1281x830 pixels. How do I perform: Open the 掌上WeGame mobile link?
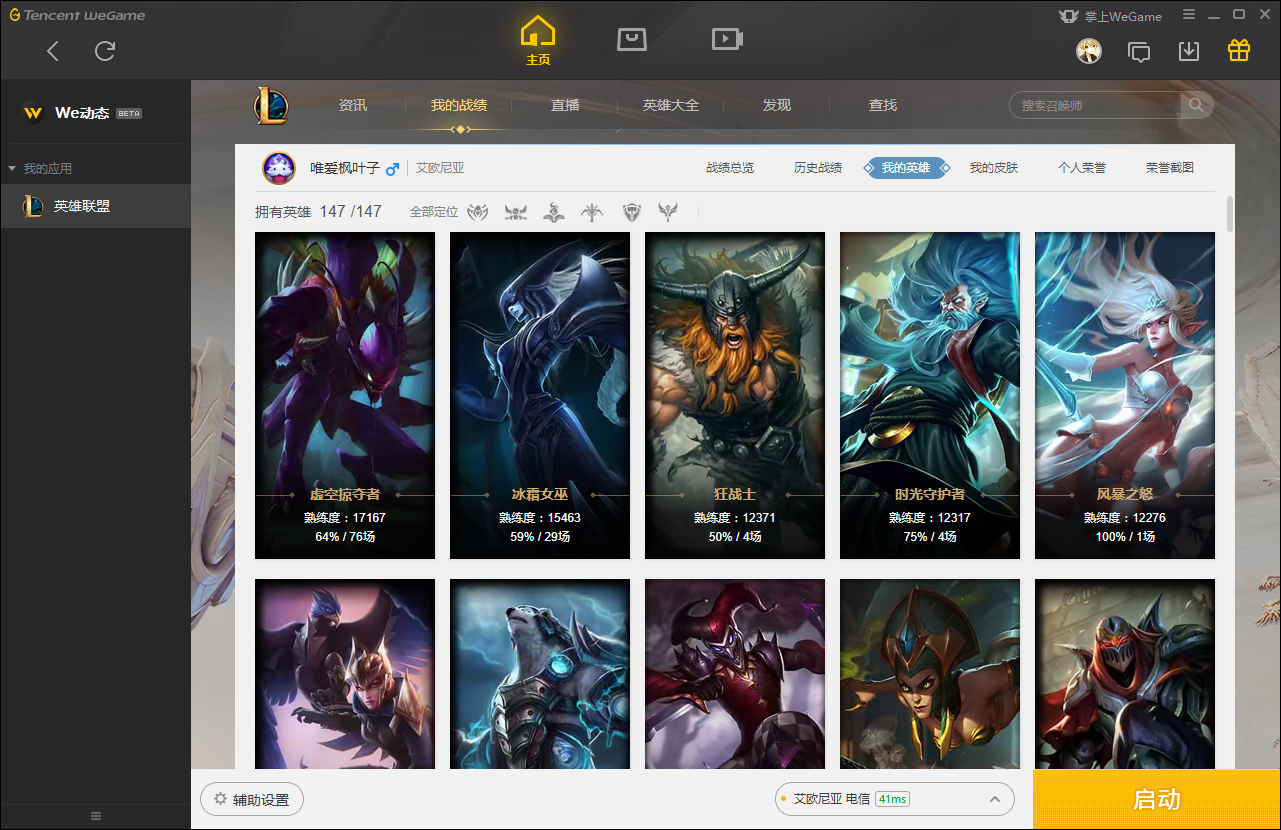[x=1110, y=16]
